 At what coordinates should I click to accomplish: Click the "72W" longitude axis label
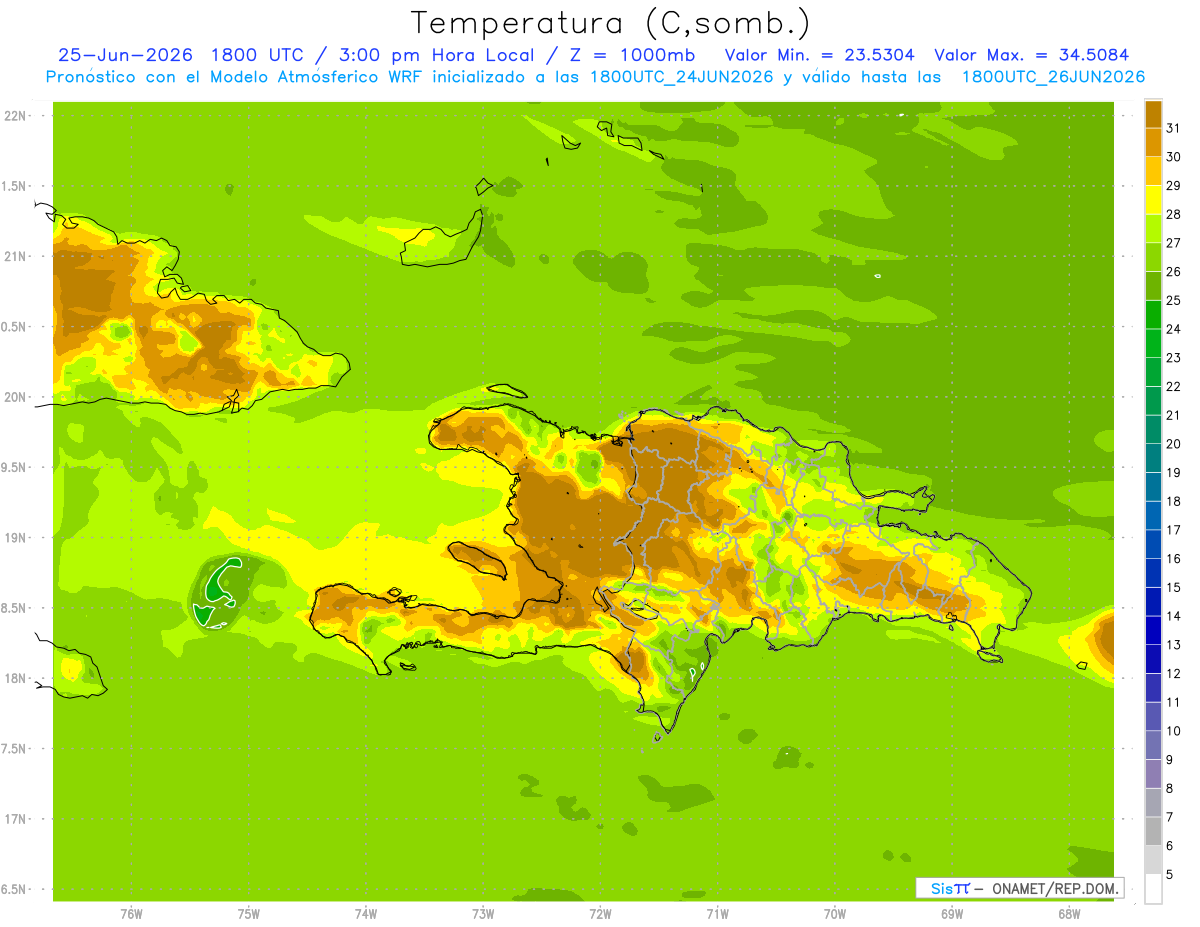600,914
